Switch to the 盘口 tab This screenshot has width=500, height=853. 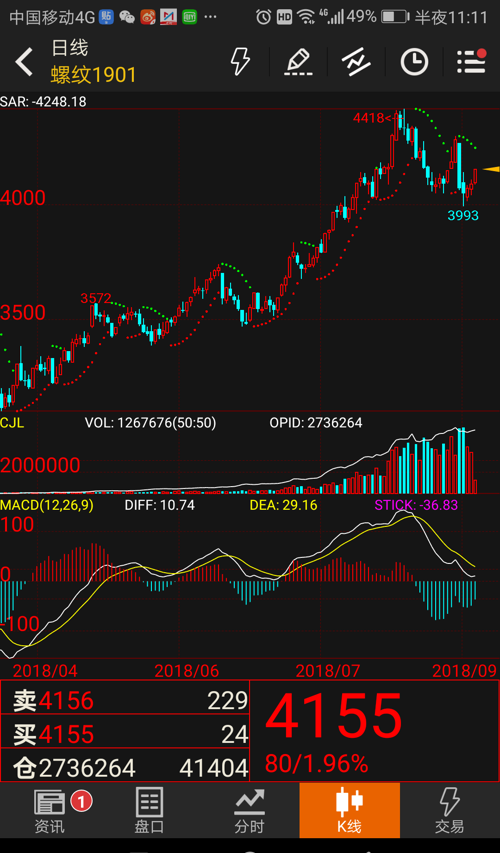(149, 811)
